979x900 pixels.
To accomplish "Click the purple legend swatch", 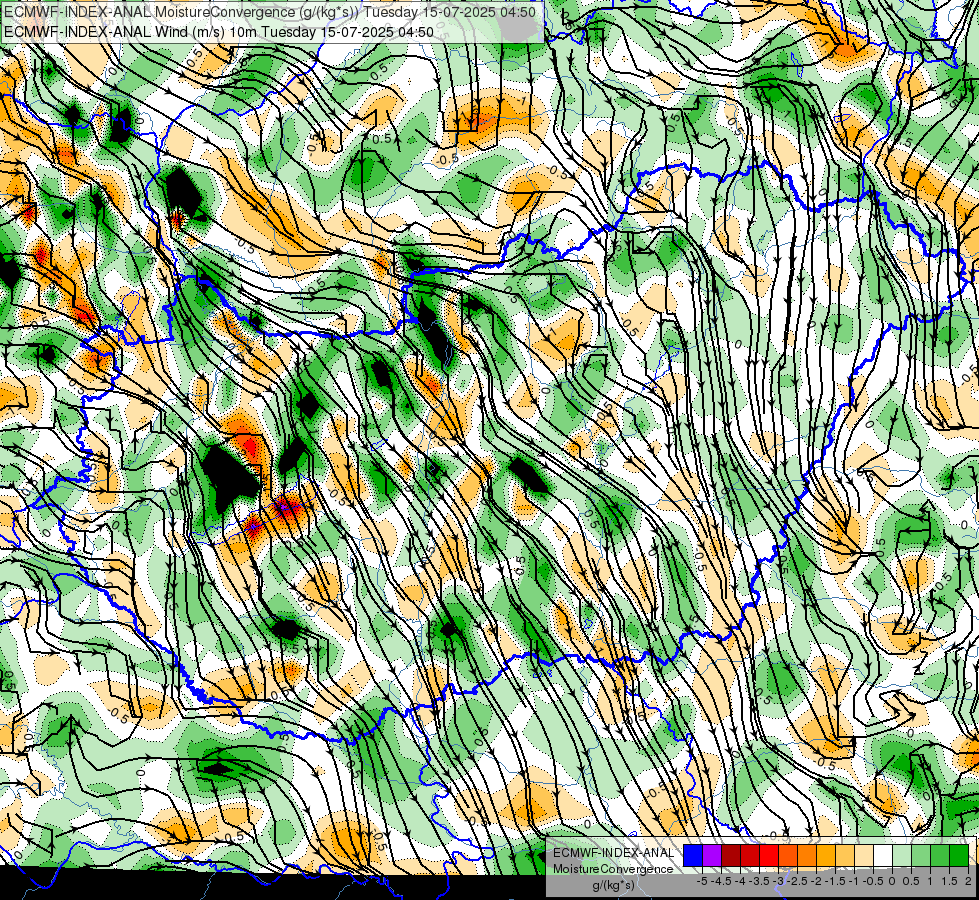I will coord(712,855).
